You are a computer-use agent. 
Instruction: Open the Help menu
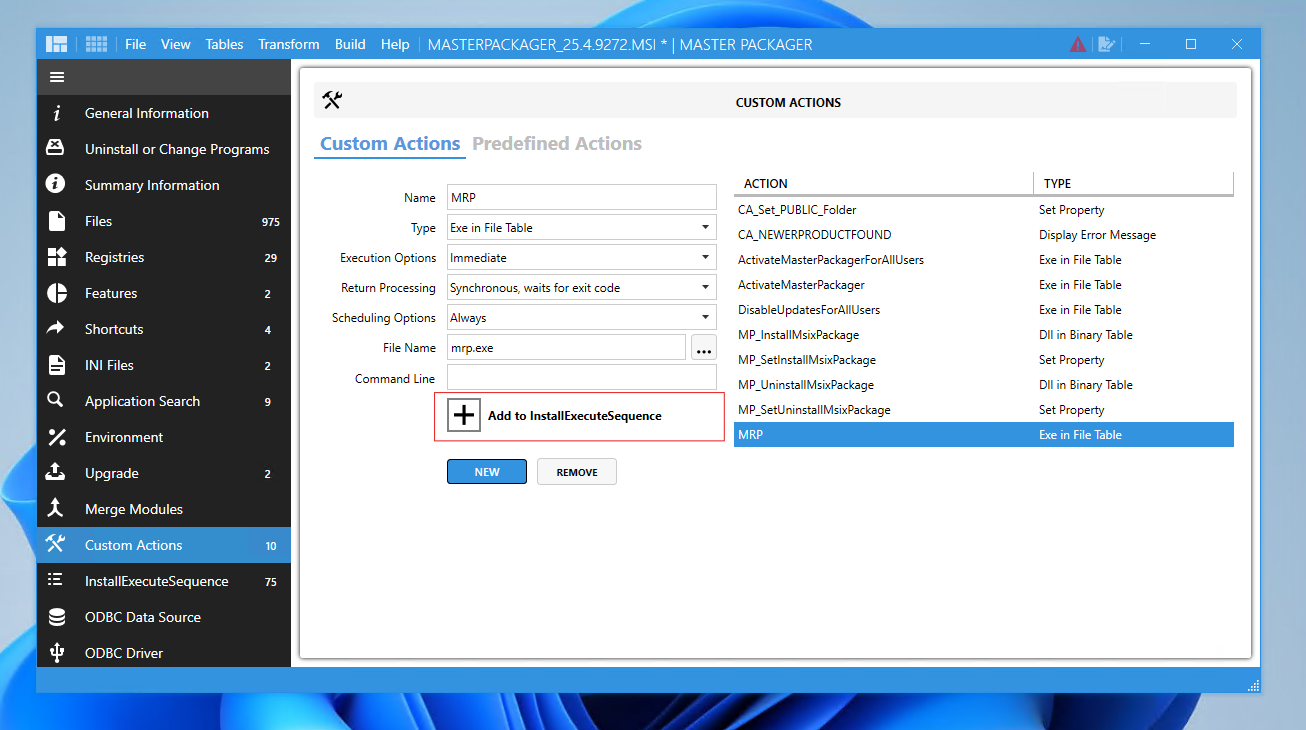[x=395, y=44]
